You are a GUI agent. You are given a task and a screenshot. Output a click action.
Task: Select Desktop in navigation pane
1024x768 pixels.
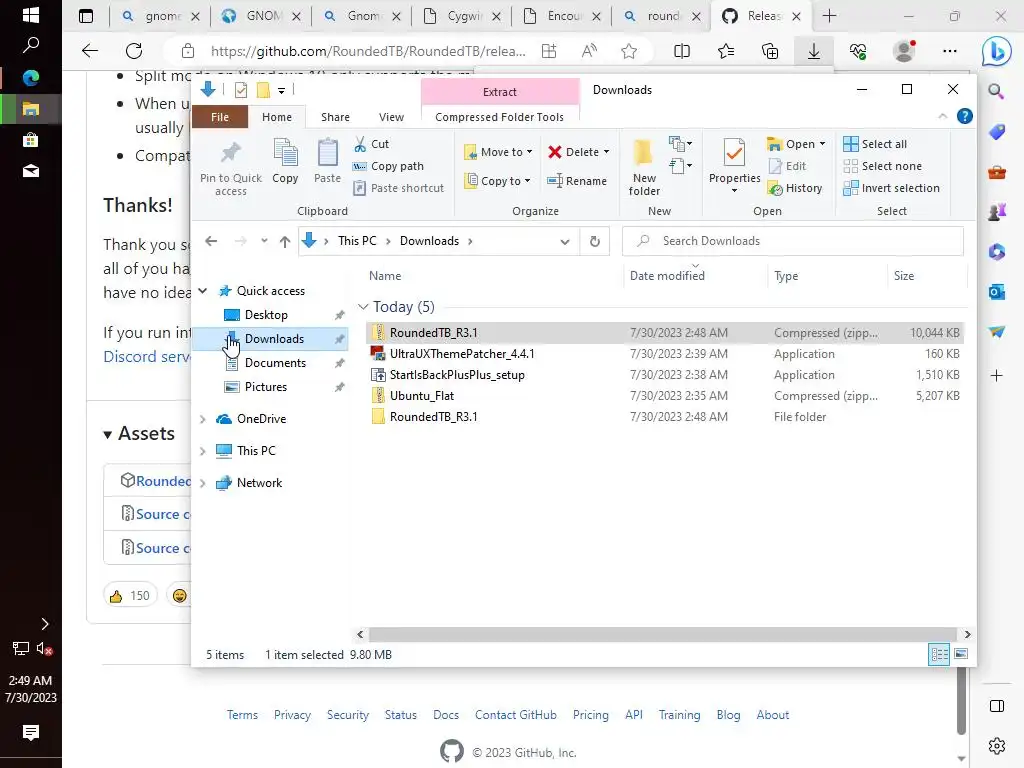click(266, 315)
